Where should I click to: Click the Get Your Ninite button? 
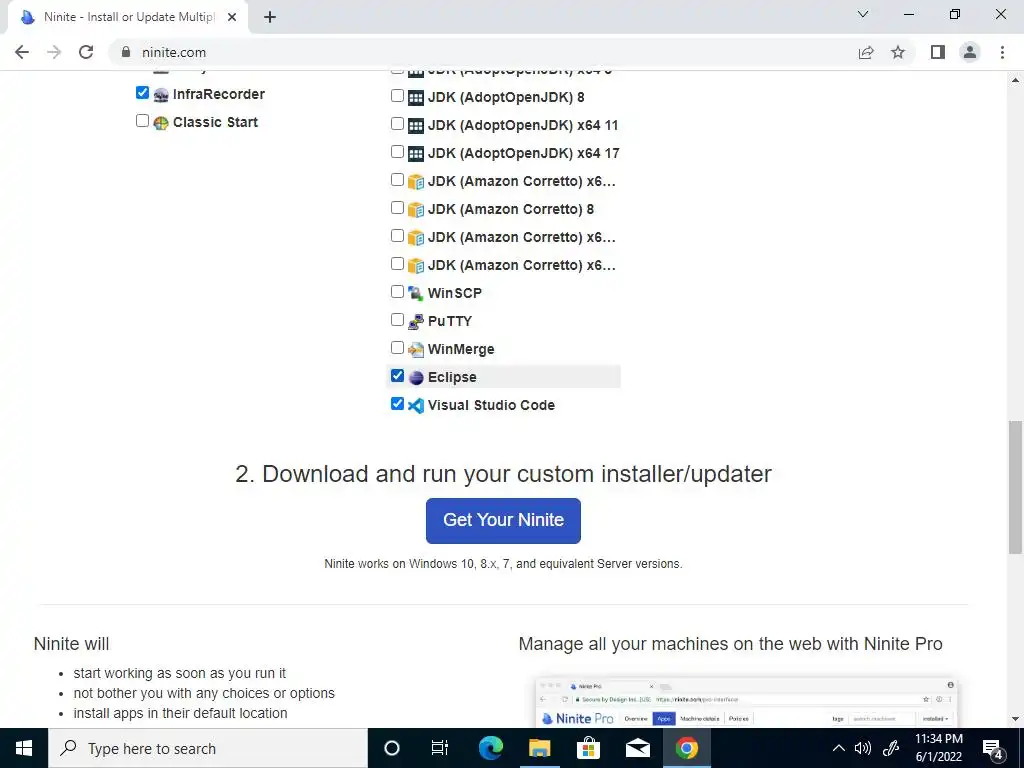[x=504, y=520]
